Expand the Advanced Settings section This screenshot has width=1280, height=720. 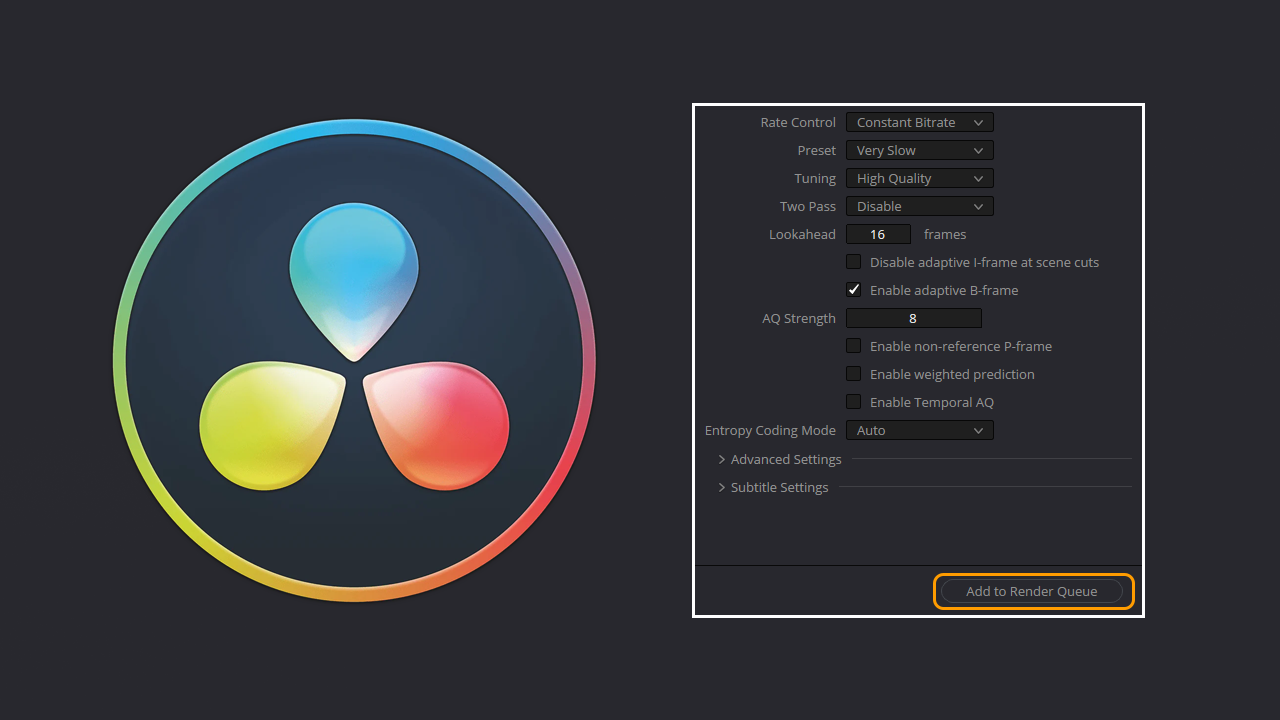780,459
